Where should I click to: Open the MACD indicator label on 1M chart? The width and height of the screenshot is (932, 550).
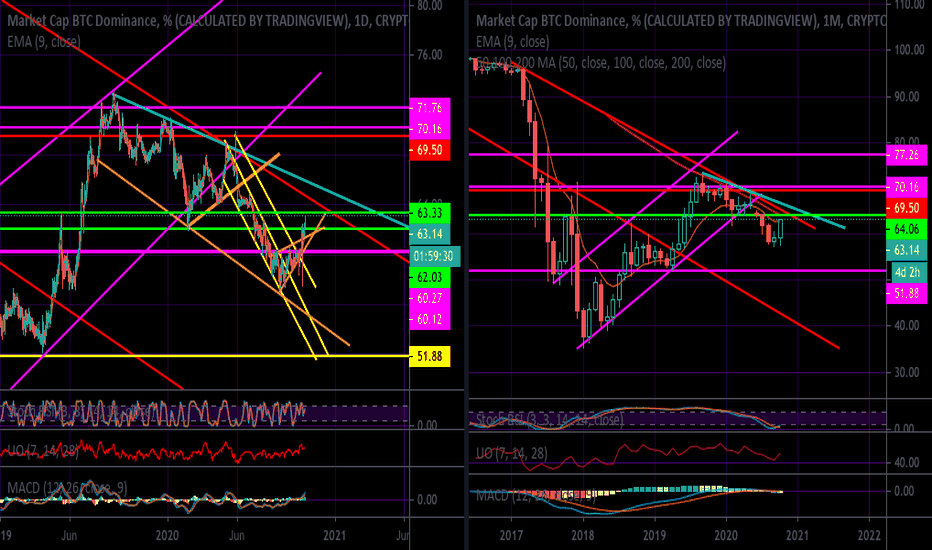[x=535, y=495]
